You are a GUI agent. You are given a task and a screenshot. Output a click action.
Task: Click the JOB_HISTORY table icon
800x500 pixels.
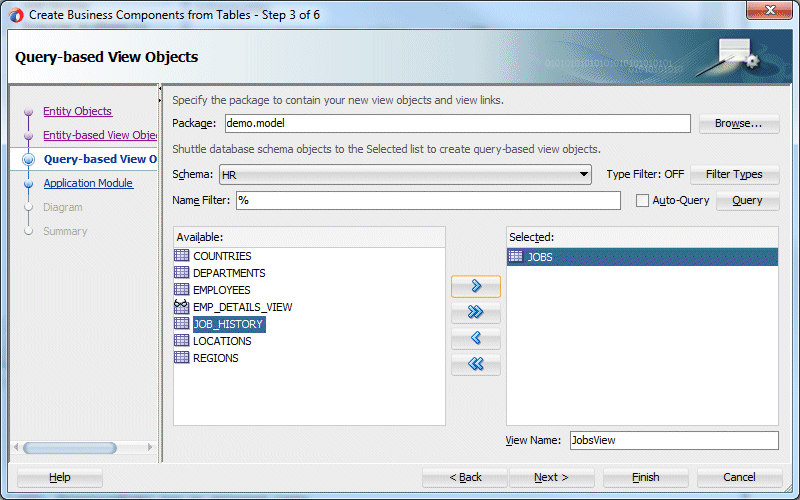tap(181, 323)
